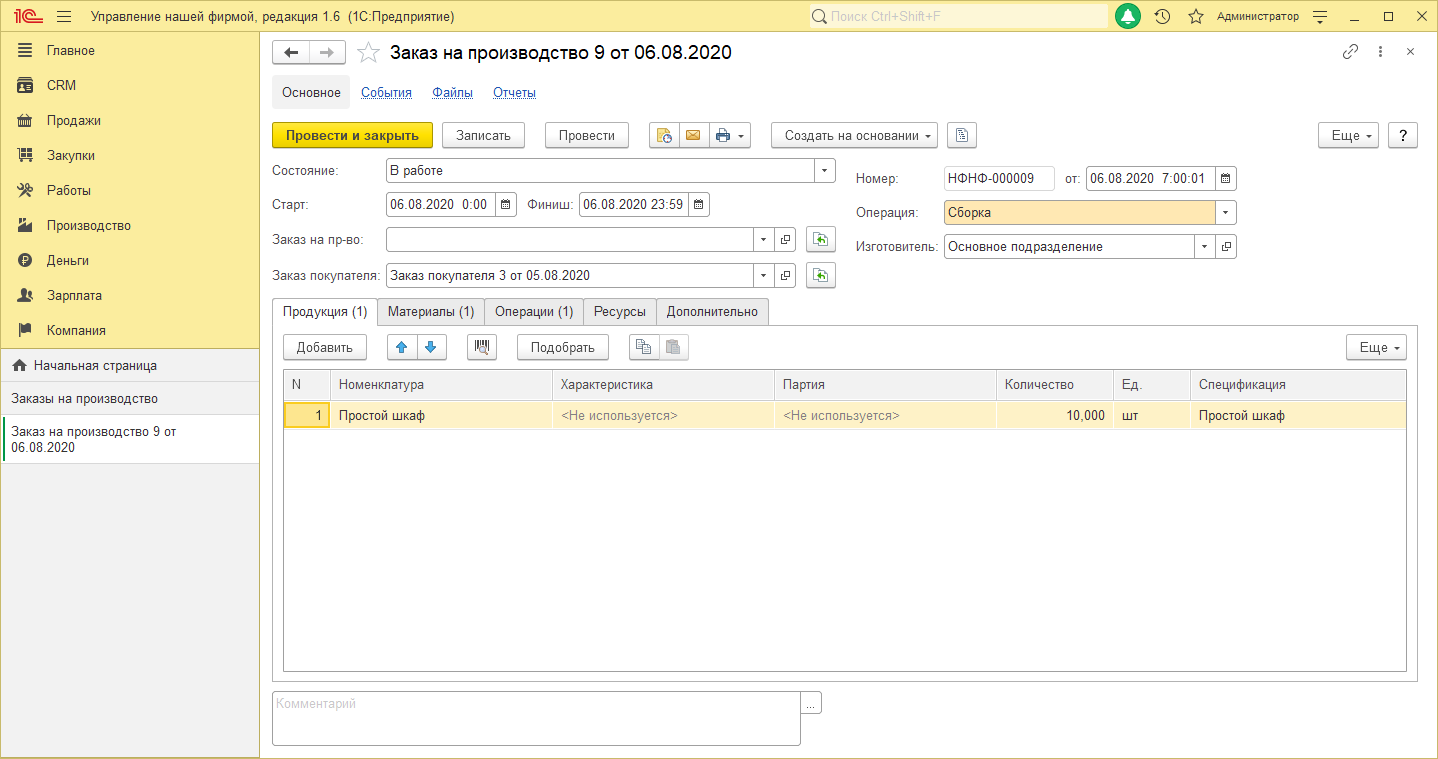
Task: Expand the Операция dropdown list
Action: (x=1226, y=213)
